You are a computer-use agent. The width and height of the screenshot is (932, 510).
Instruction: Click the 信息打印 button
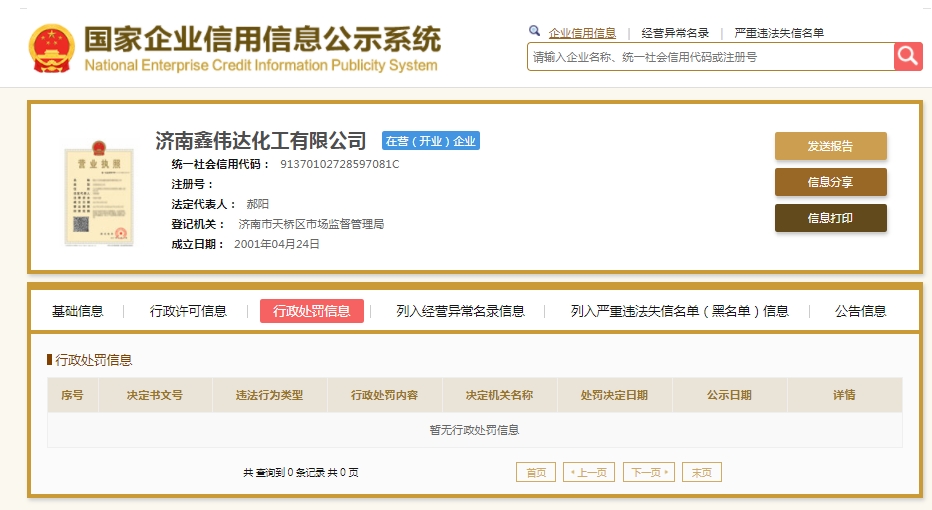[x=830, y=218]
